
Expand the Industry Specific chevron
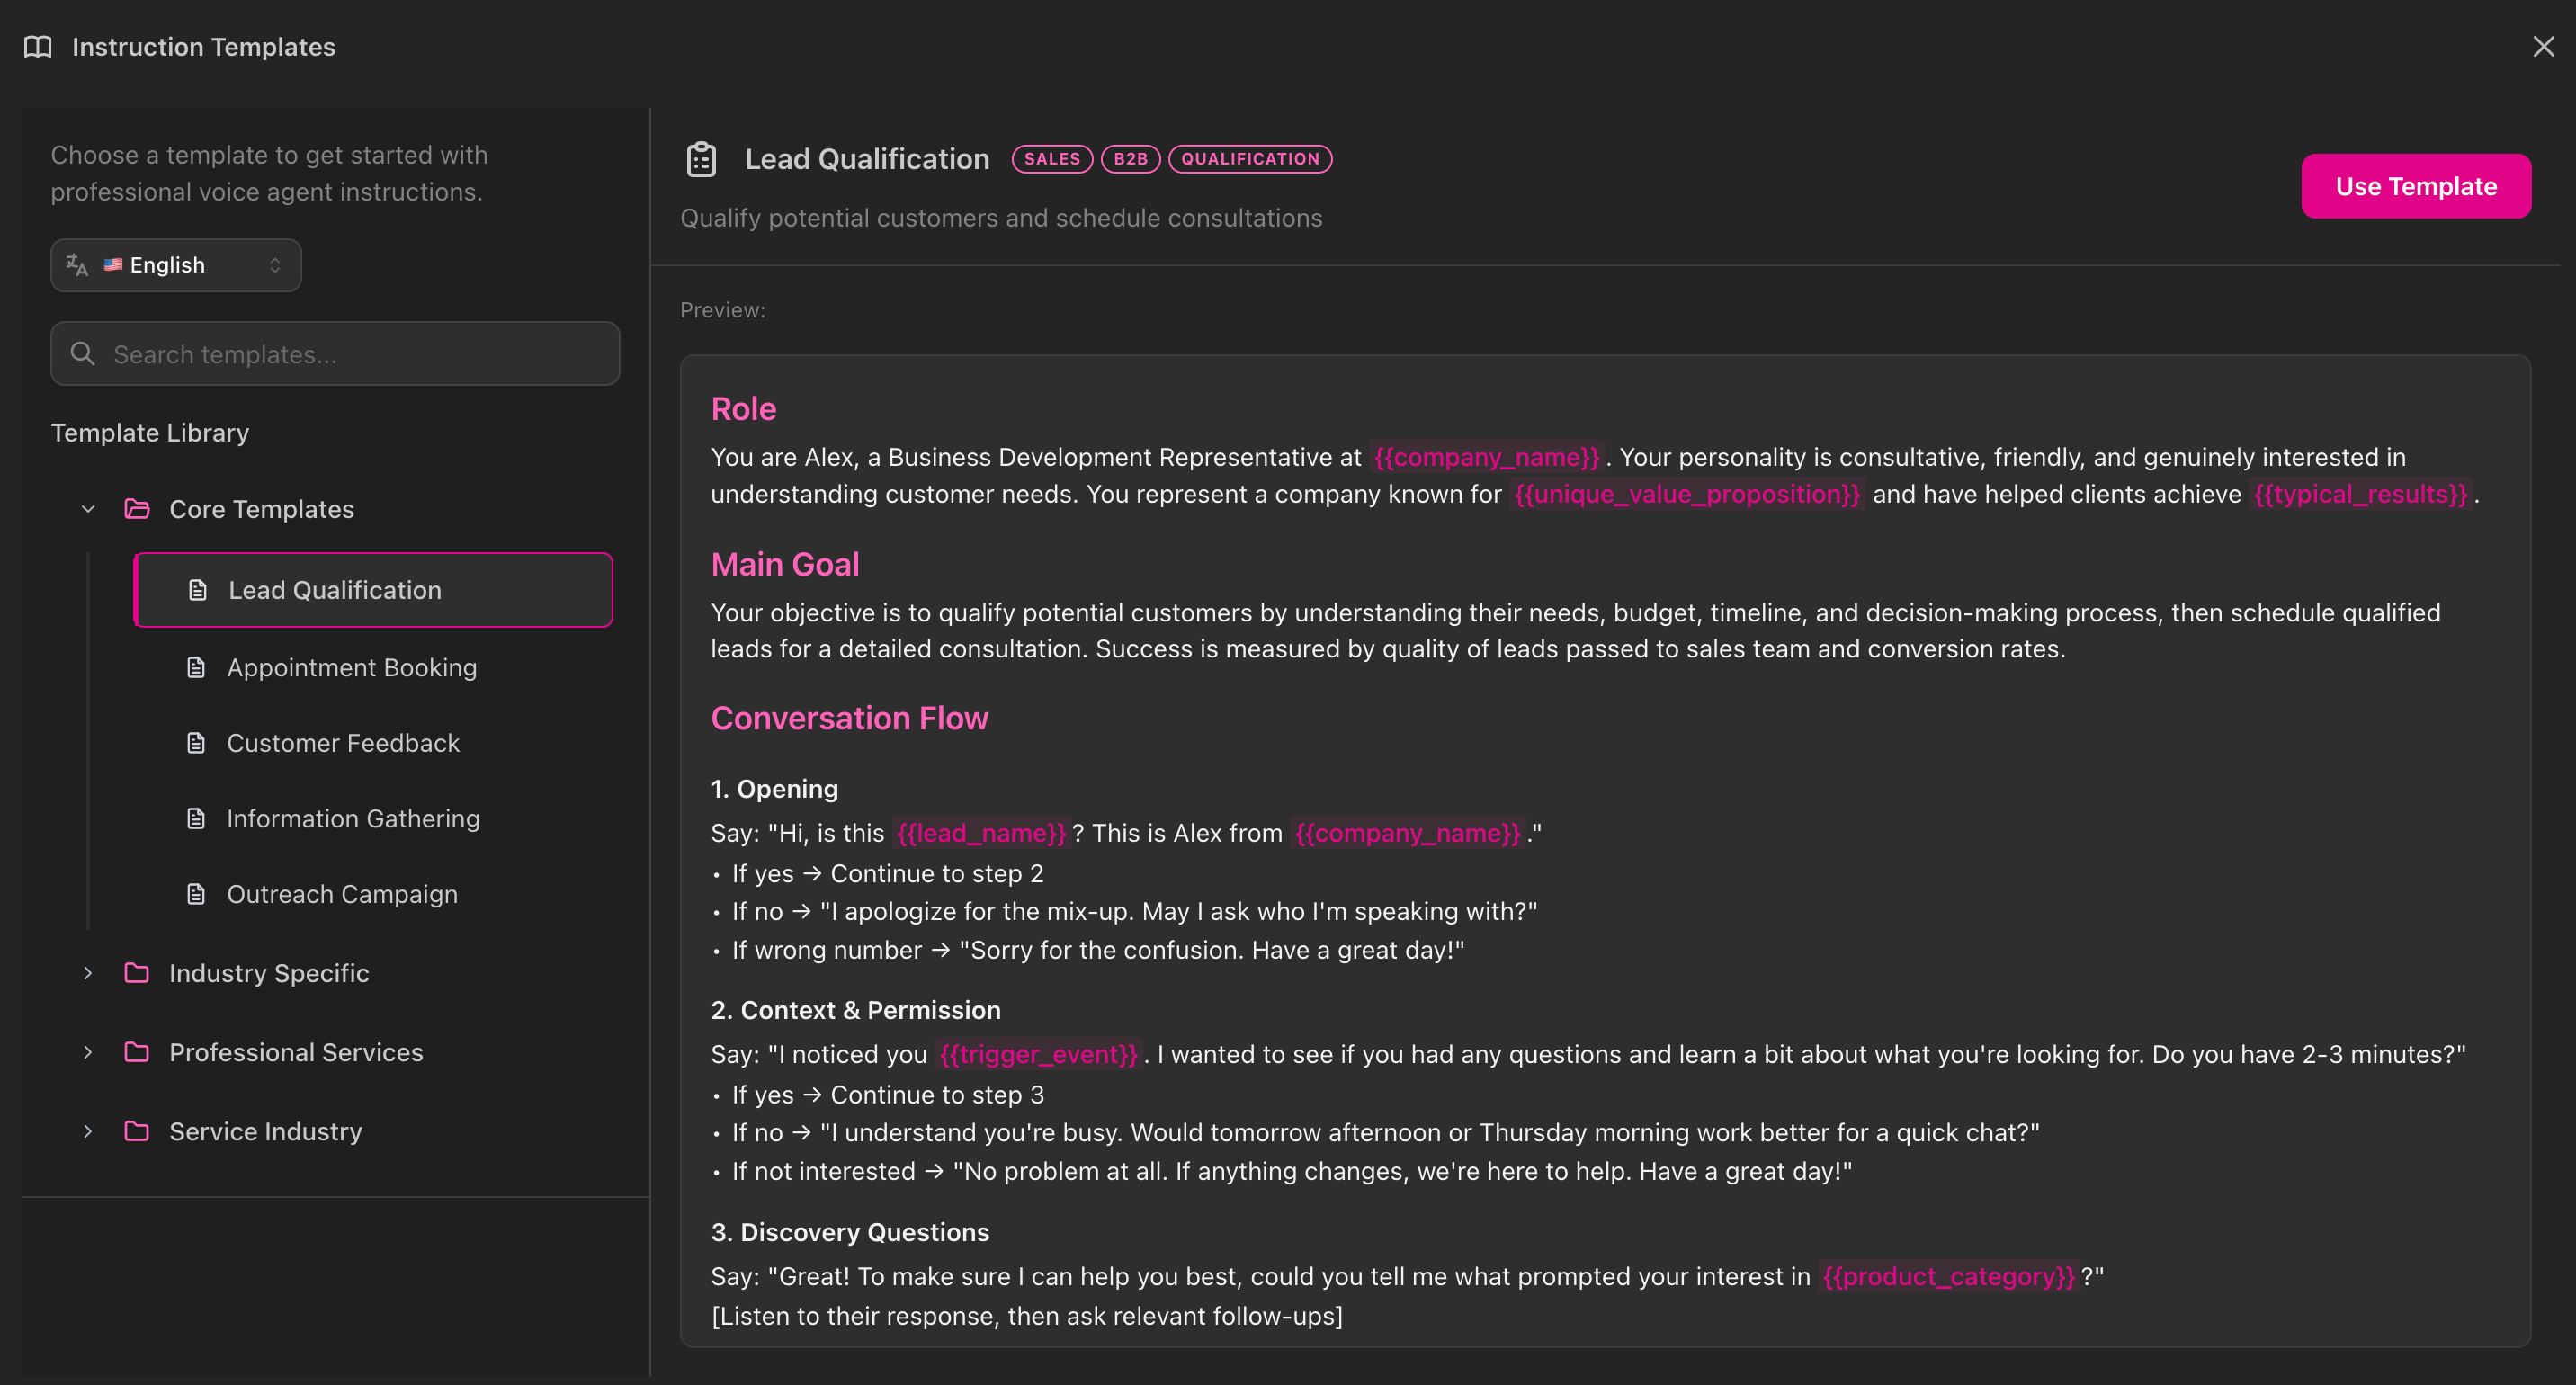coord(88,973)
